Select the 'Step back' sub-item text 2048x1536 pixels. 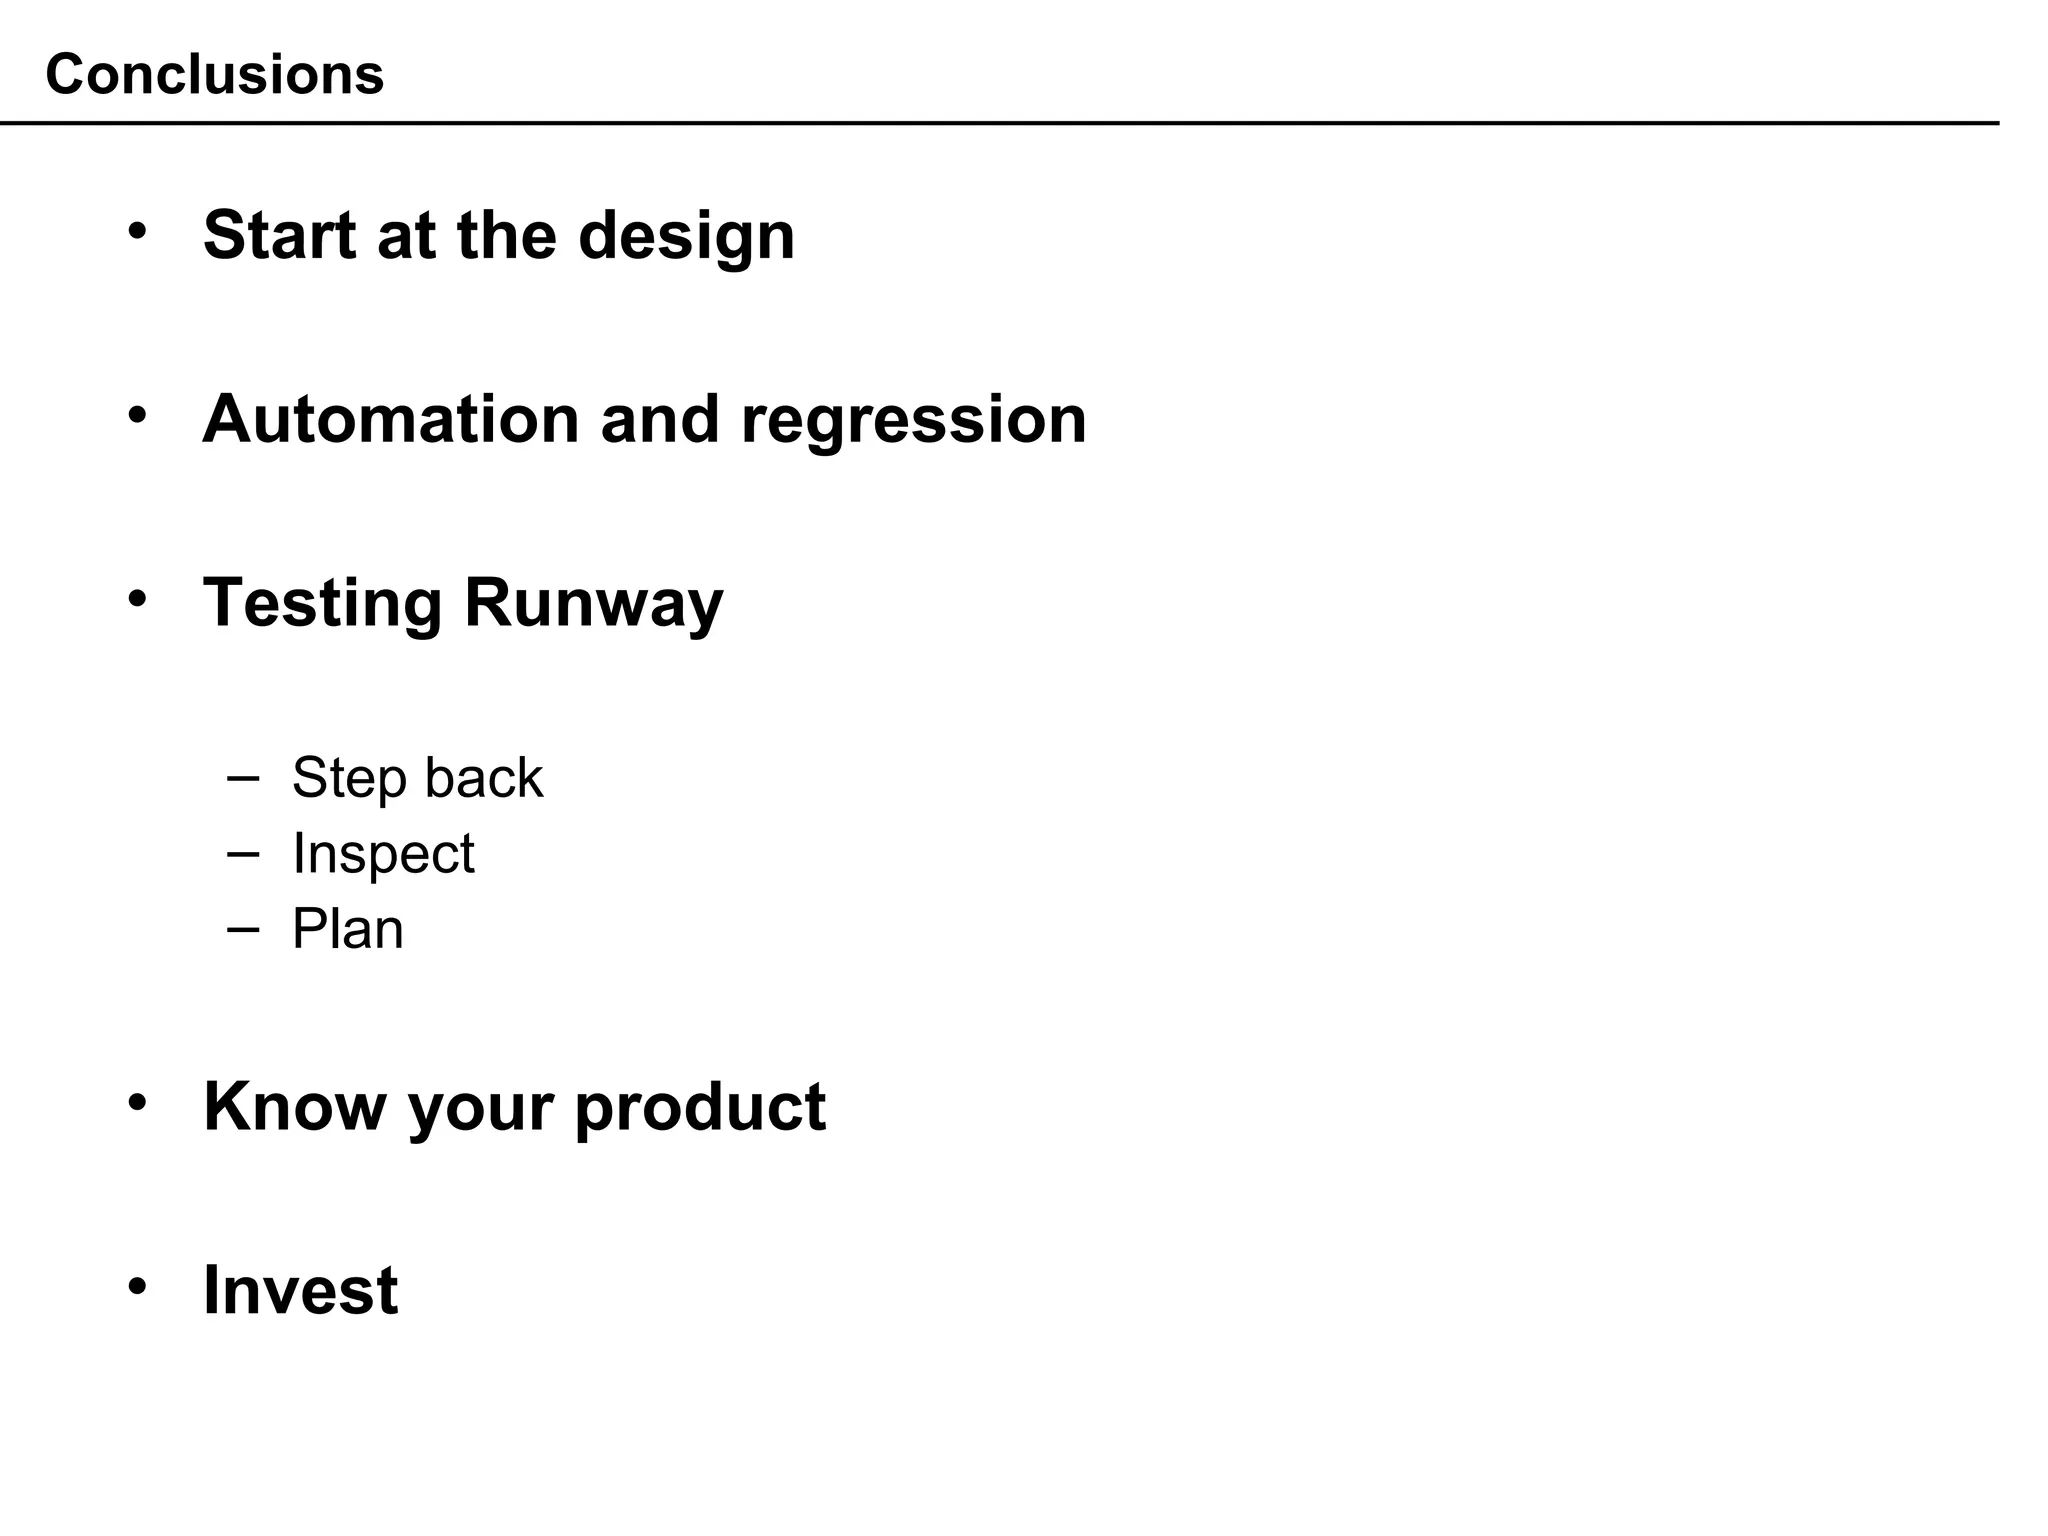coord(417,778)
